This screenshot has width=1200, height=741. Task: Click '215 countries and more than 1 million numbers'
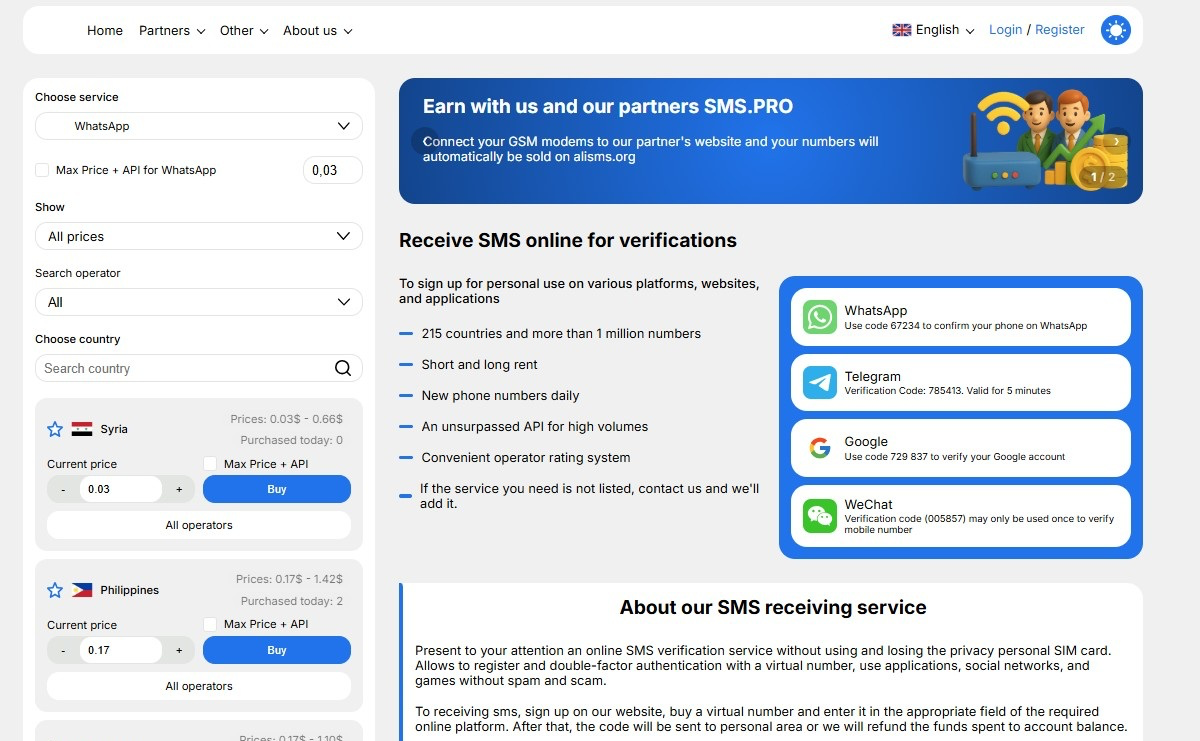(x=561, y=334)
